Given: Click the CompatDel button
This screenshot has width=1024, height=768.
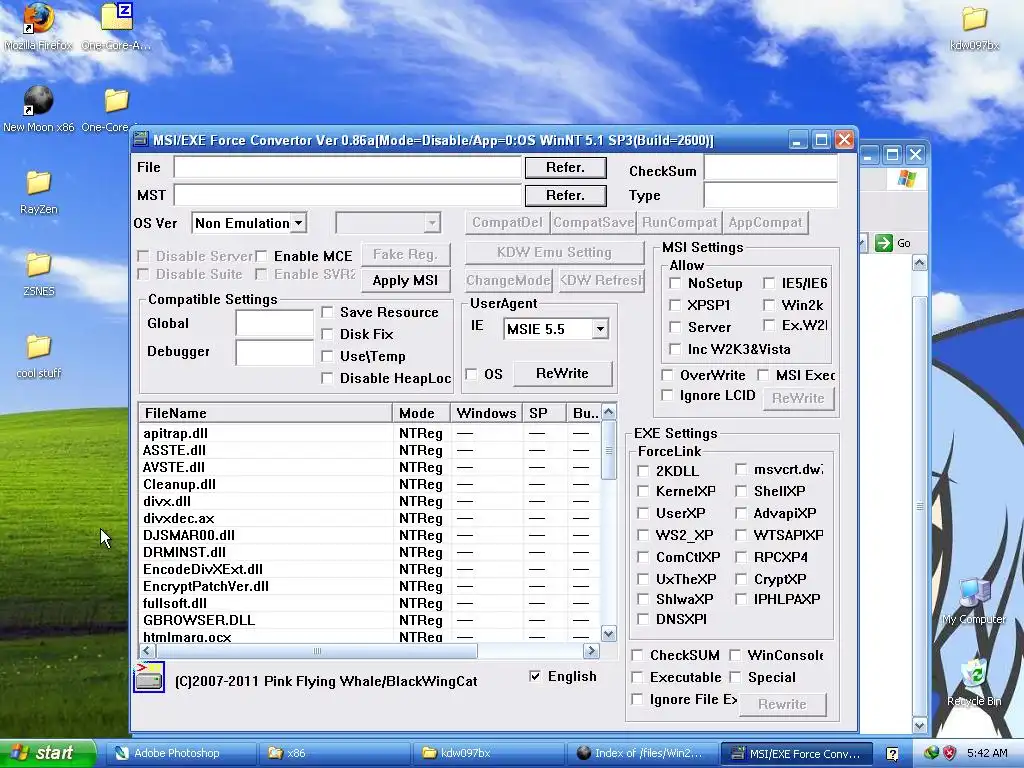Looking at the screenshot, I should click(x=507, y=222).
